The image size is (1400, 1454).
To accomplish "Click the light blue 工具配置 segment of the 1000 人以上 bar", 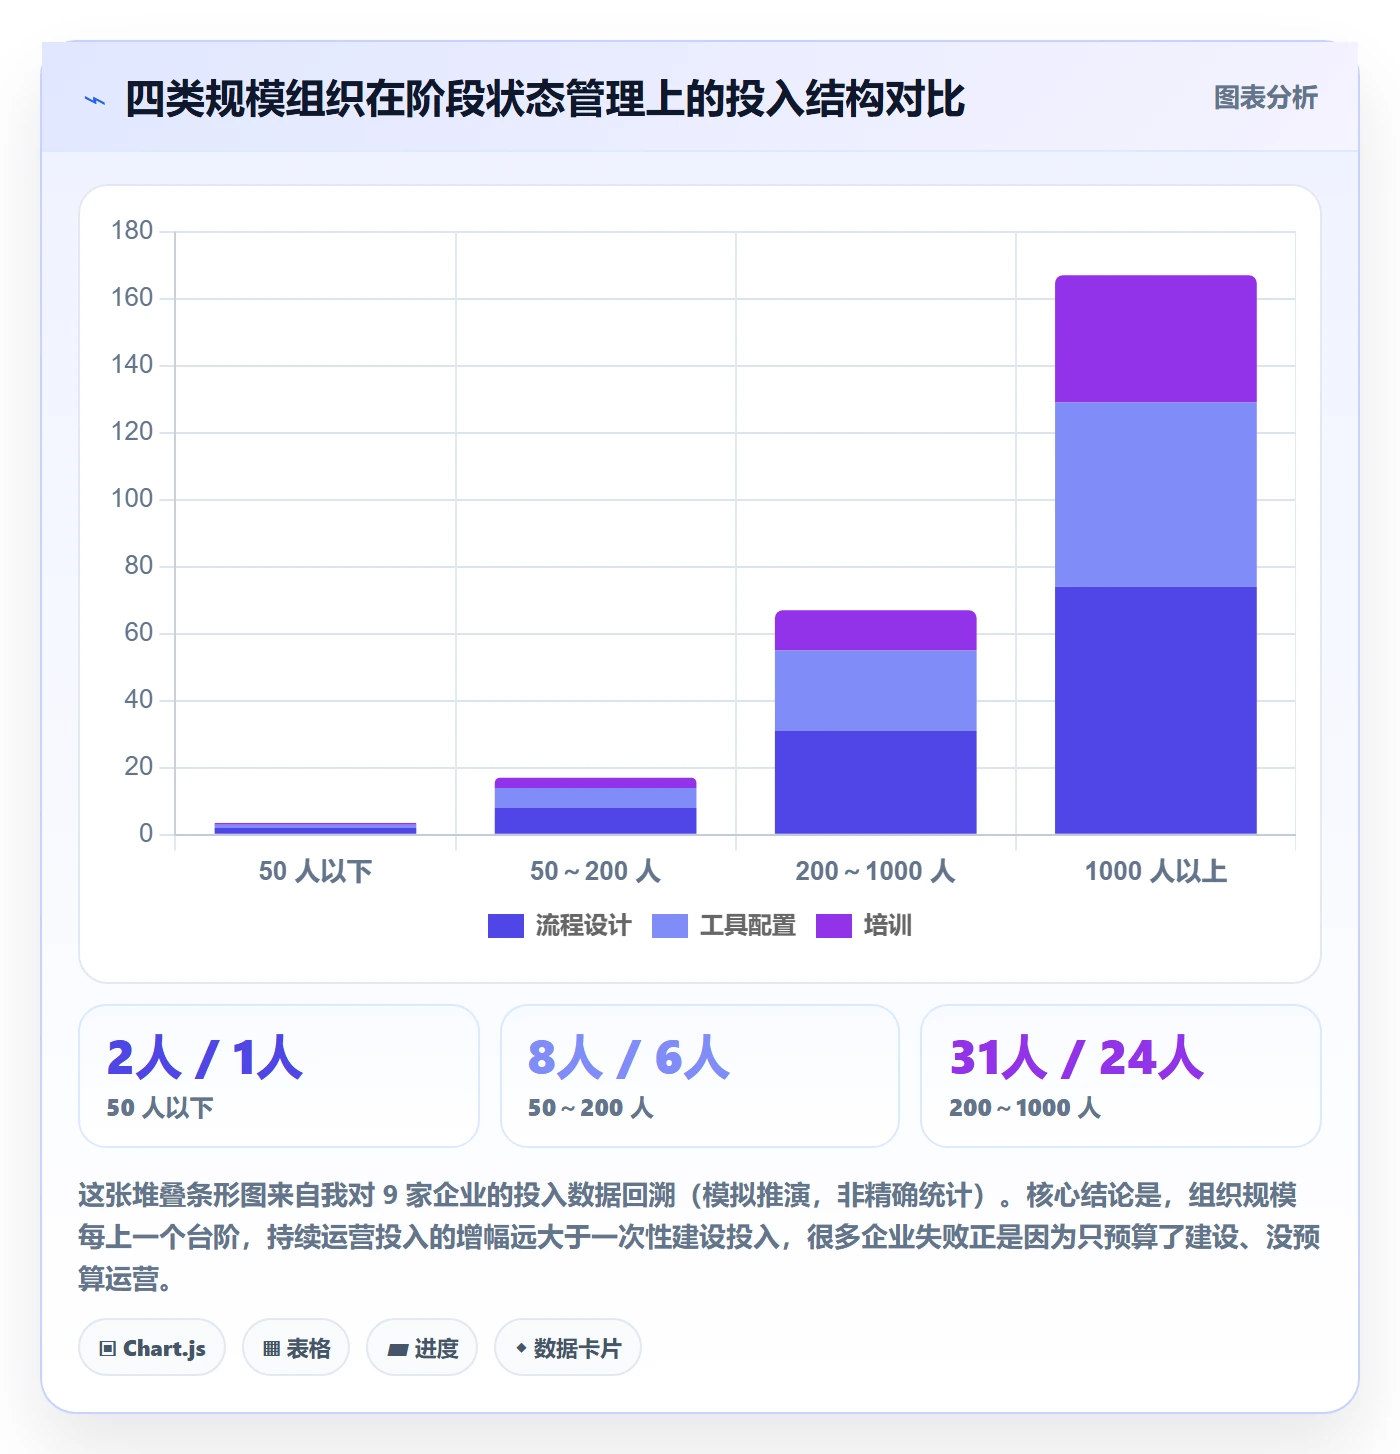I will (x=1156, y=495).
